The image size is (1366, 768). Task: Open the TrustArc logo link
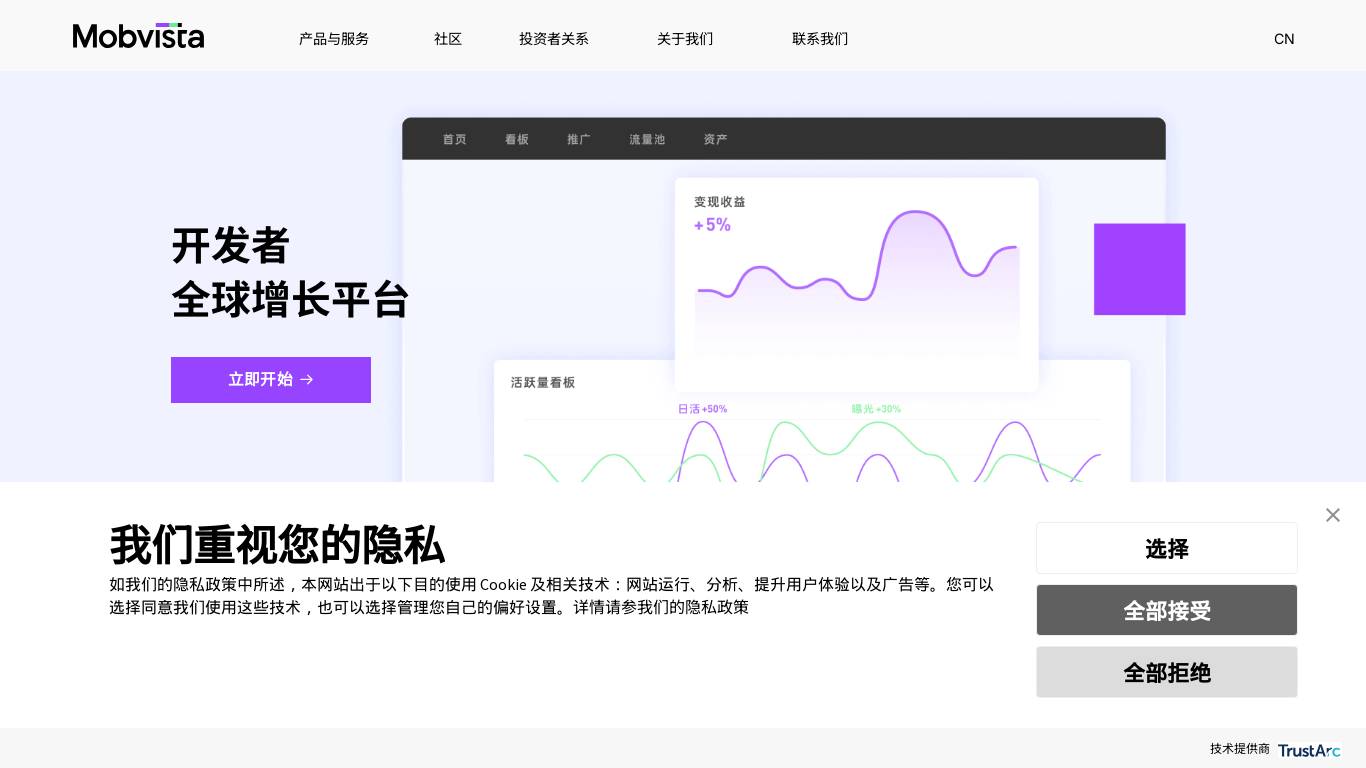1308,750
